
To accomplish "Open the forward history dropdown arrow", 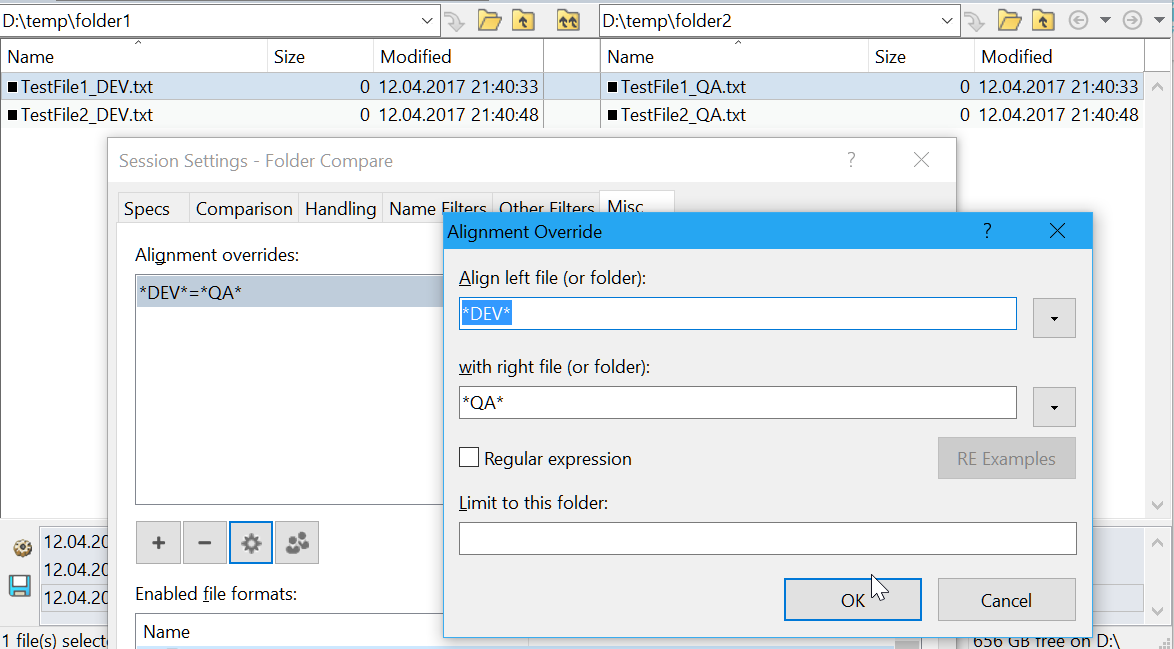I will (1159, 20).
